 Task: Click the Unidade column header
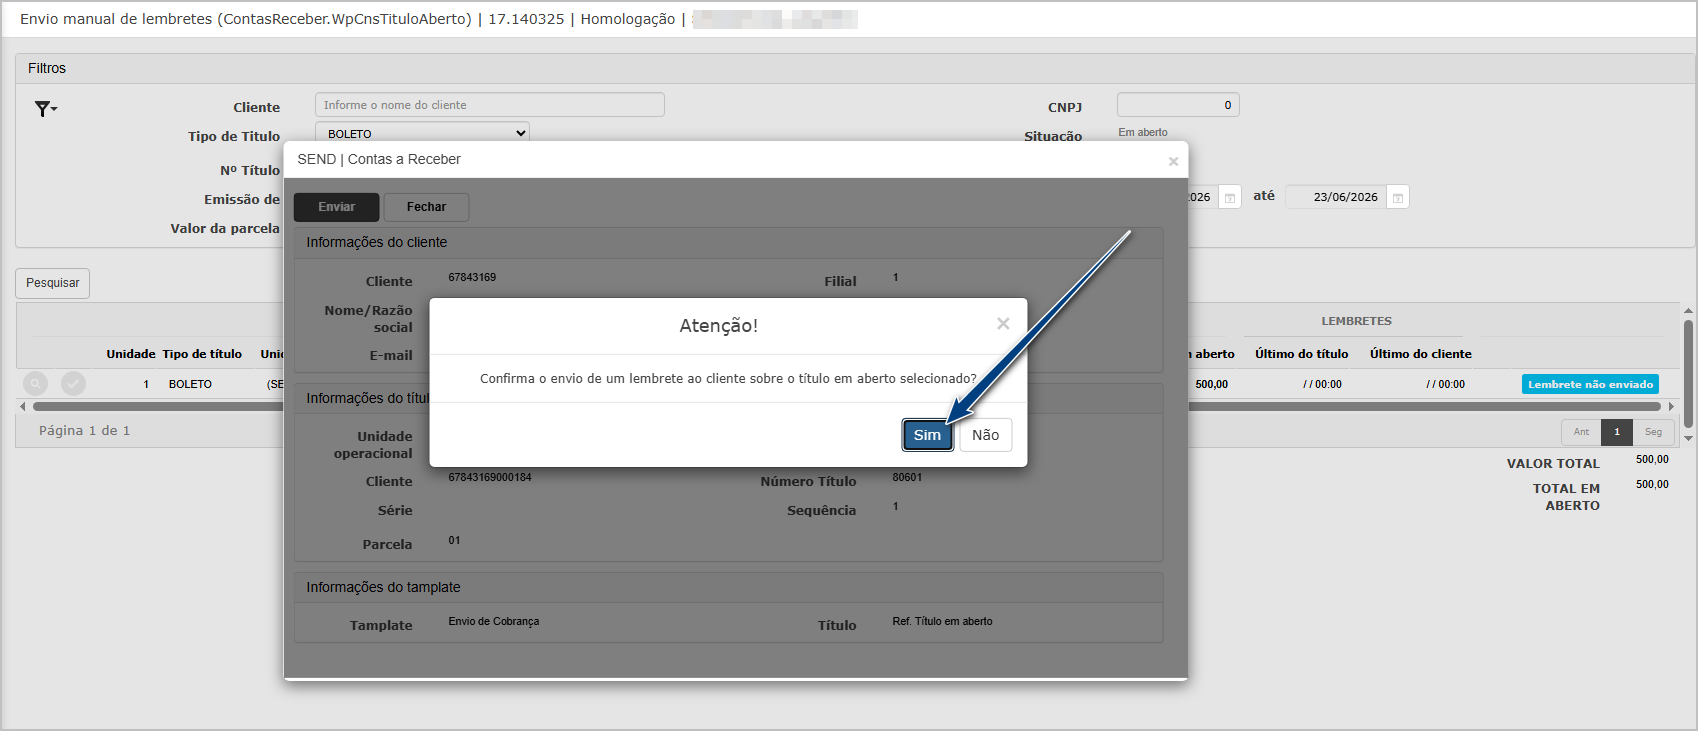point(131,354)
